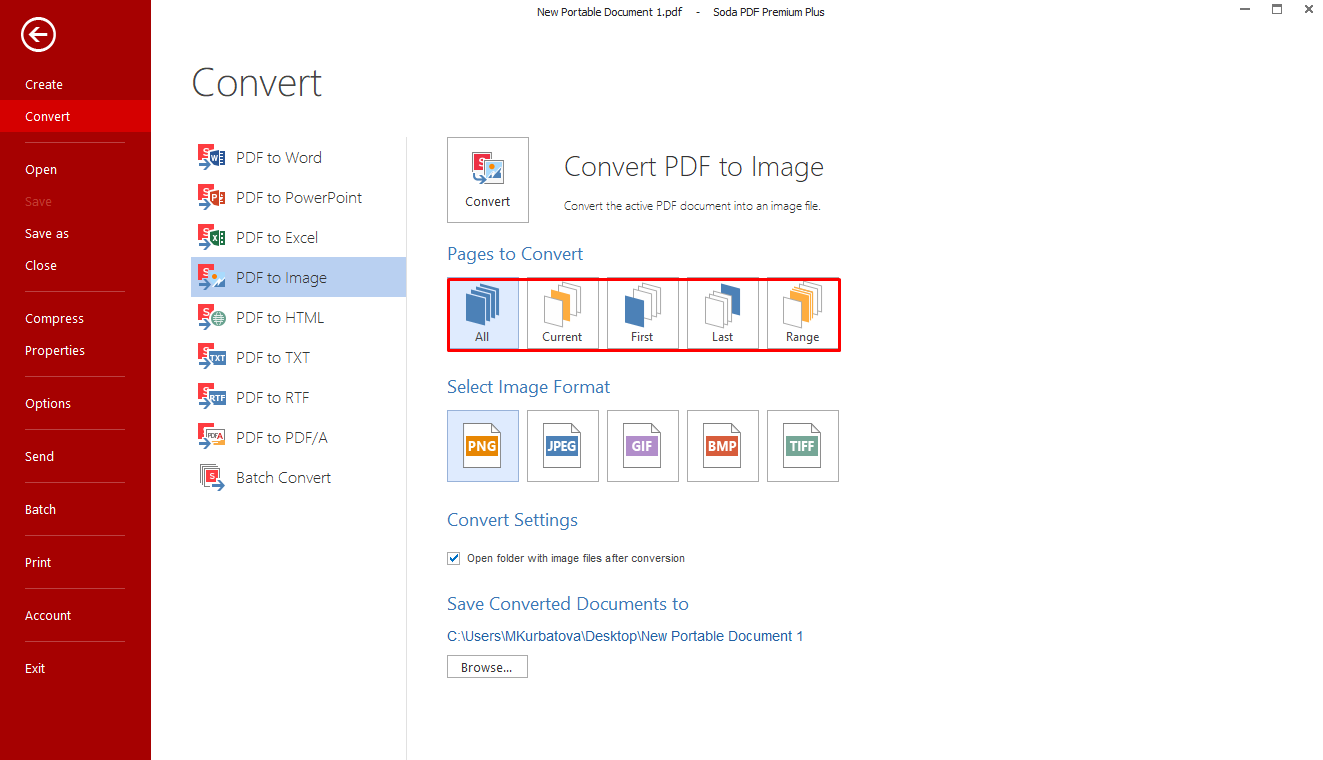Select the Current page option

[x=562, y=314]
